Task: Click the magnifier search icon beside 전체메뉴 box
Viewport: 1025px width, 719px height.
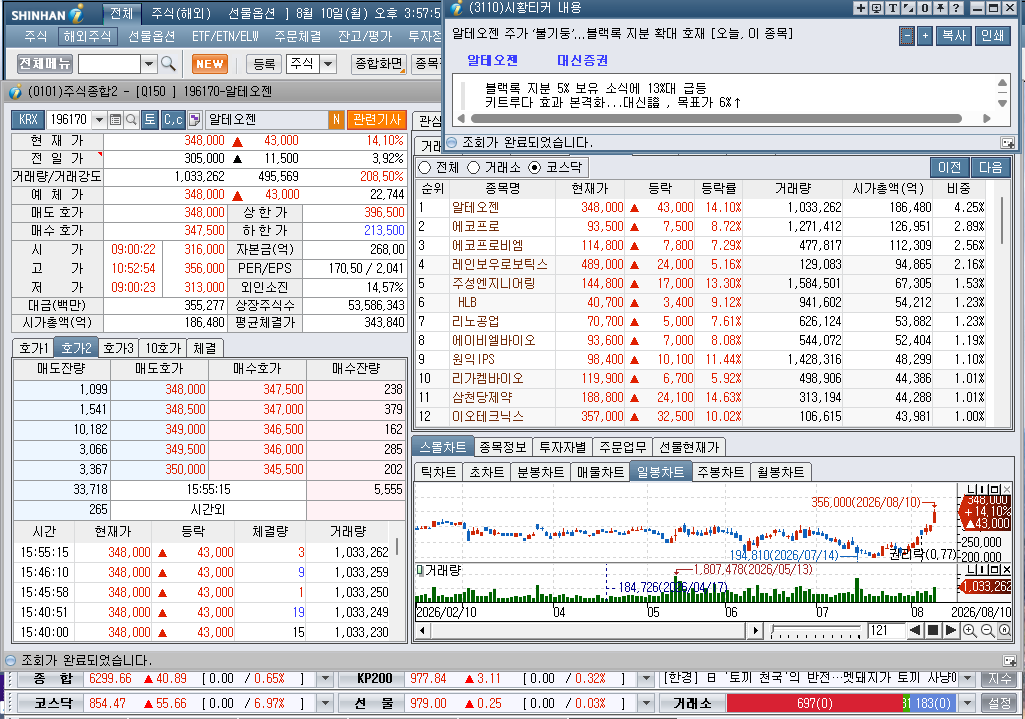Action: point(169,63)
